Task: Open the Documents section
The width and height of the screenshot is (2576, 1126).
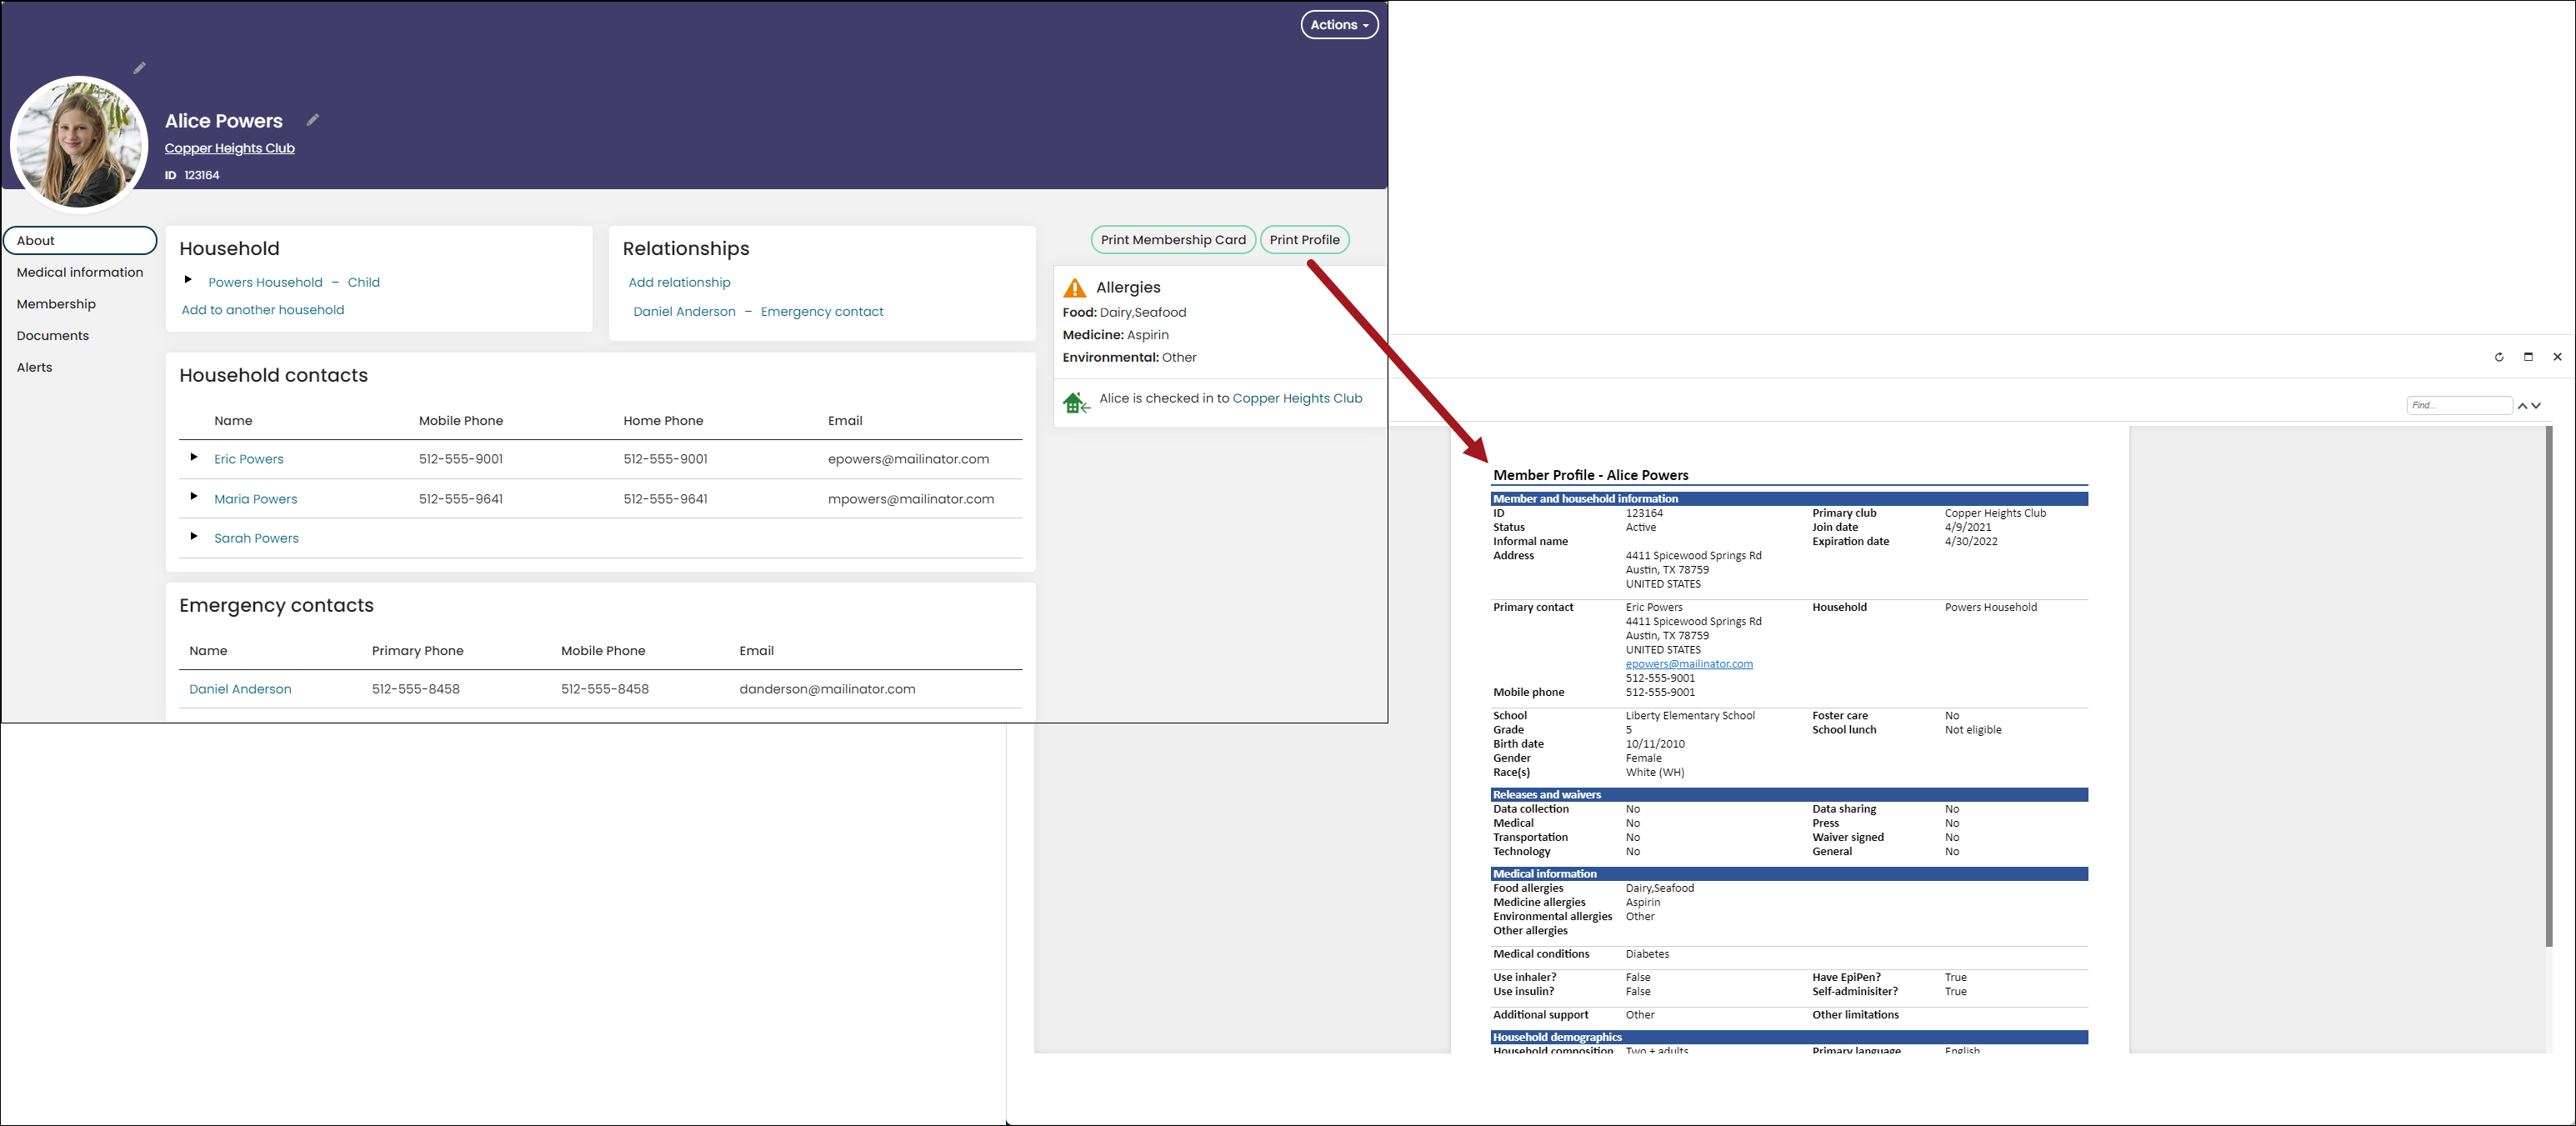Action: click(53, 336)
